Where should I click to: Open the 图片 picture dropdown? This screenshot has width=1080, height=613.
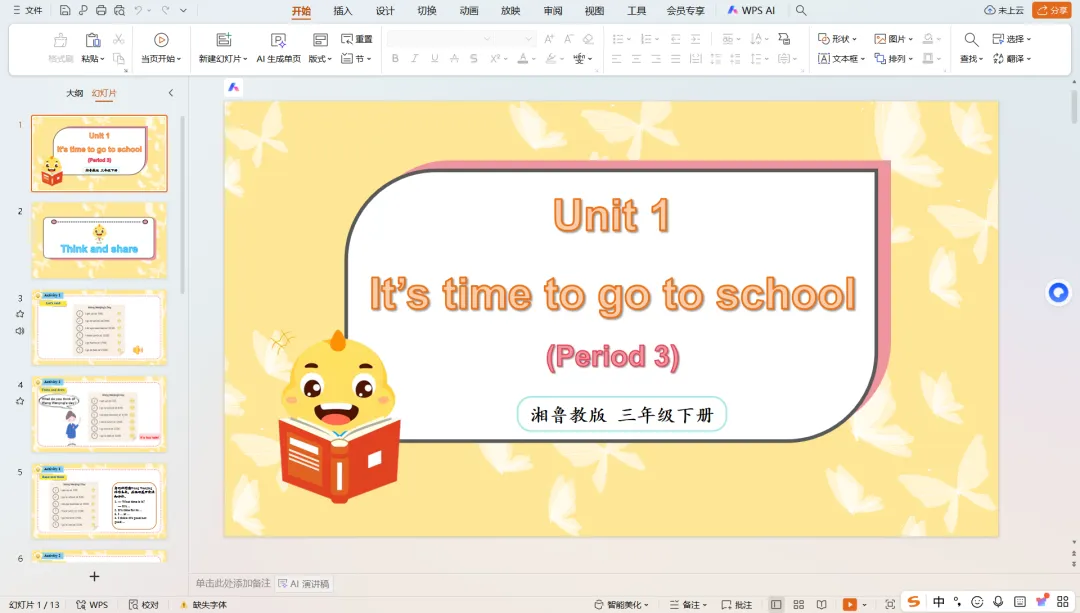pyautogui.click(x=893, y=39)
